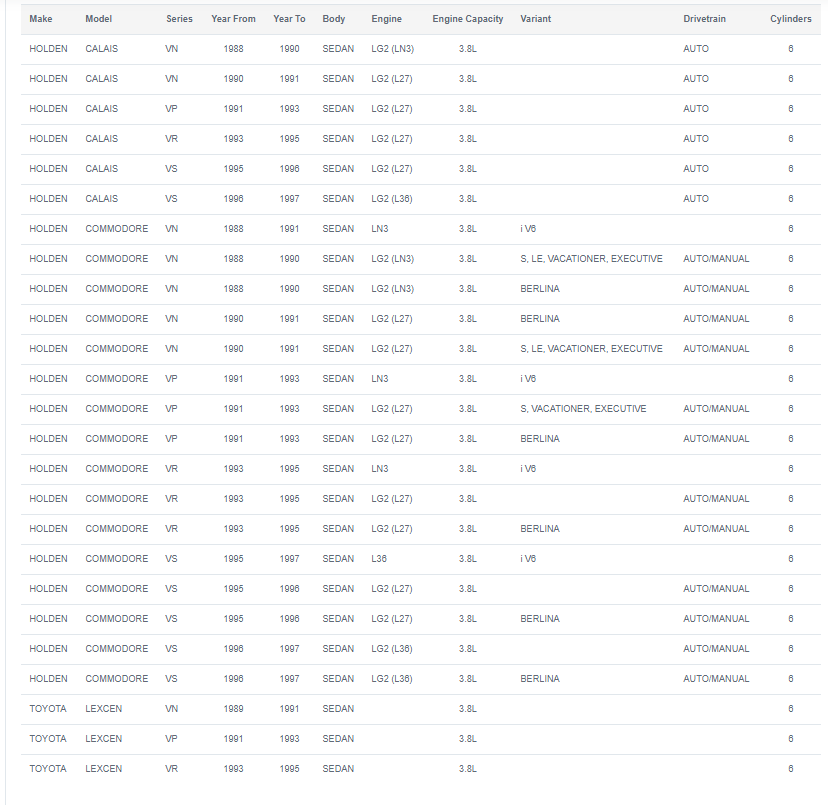This screenshot has width=828, height=805.
Task: Select CALAIS in the VN 1988 row
Action: (x=101, y=49)
